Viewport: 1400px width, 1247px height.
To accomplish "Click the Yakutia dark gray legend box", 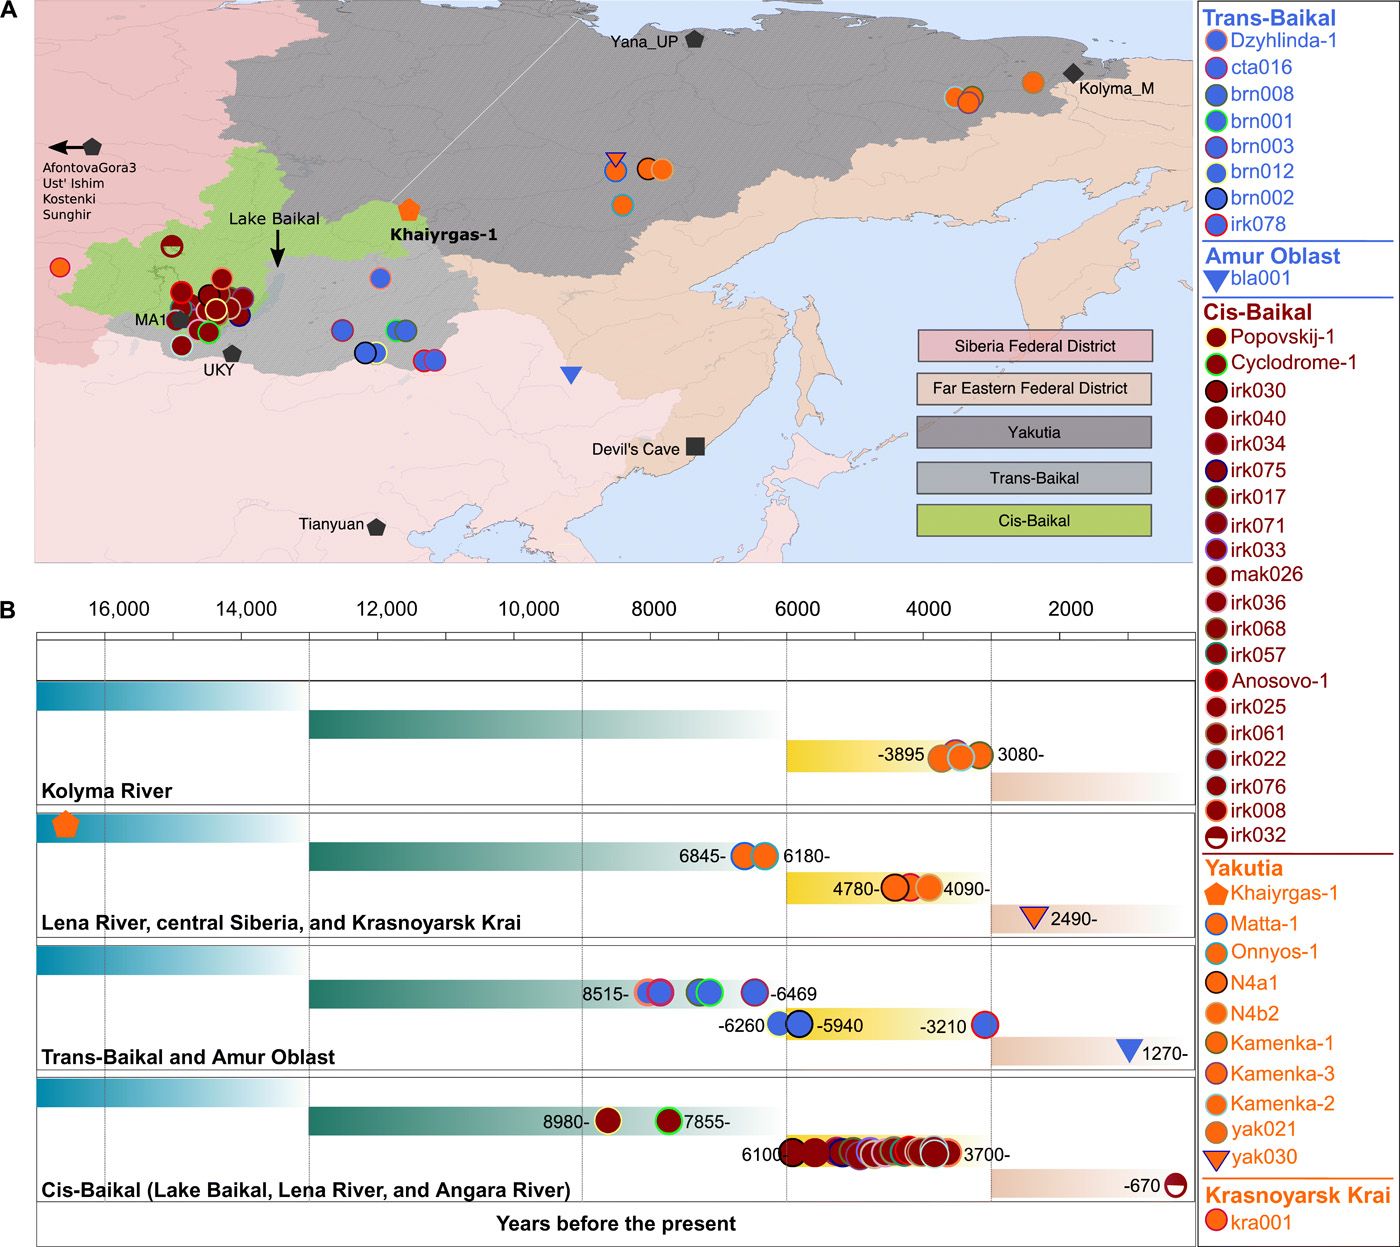I will pyautogui.click(x=1034, y=433).
